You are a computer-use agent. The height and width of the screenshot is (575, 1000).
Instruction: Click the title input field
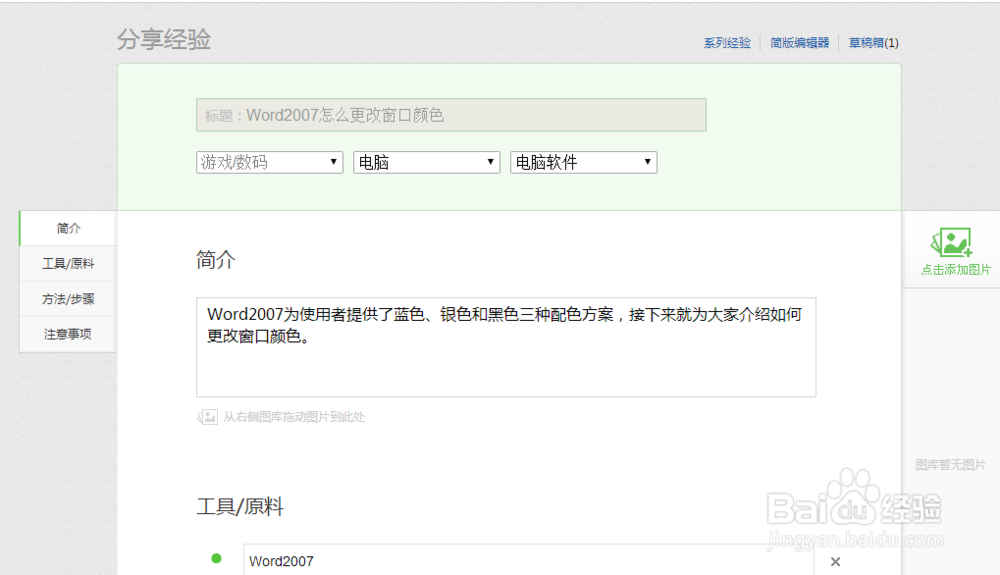[452, 115]
